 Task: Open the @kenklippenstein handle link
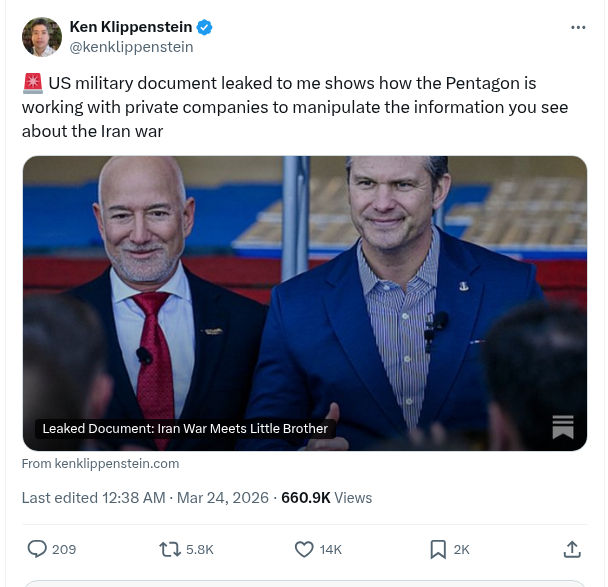[x=131, y=47]
